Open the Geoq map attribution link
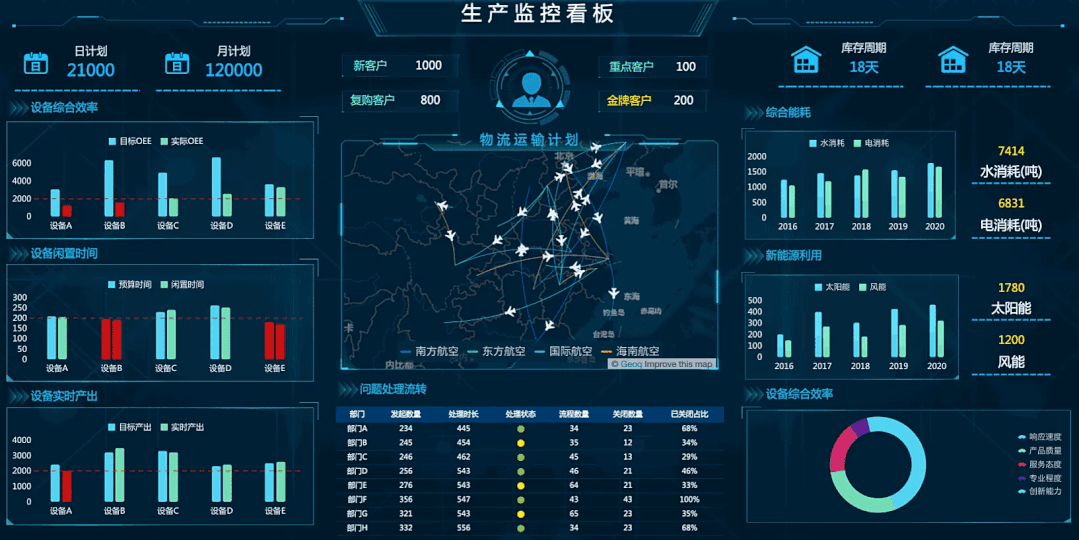Image resolution: width=1079 pixels, height=540 pixels. tap(631, 364)
